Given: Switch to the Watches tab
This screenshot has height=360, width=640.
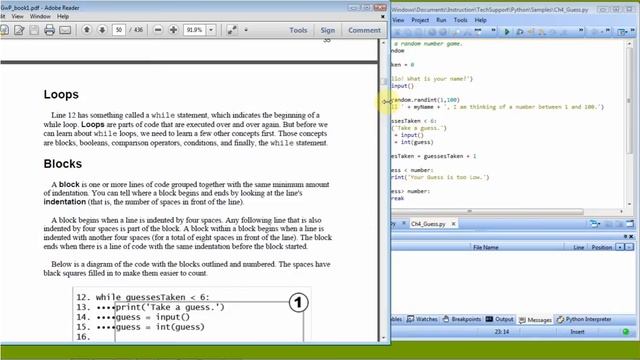Looking at the screenshot, I should point(422,319).
